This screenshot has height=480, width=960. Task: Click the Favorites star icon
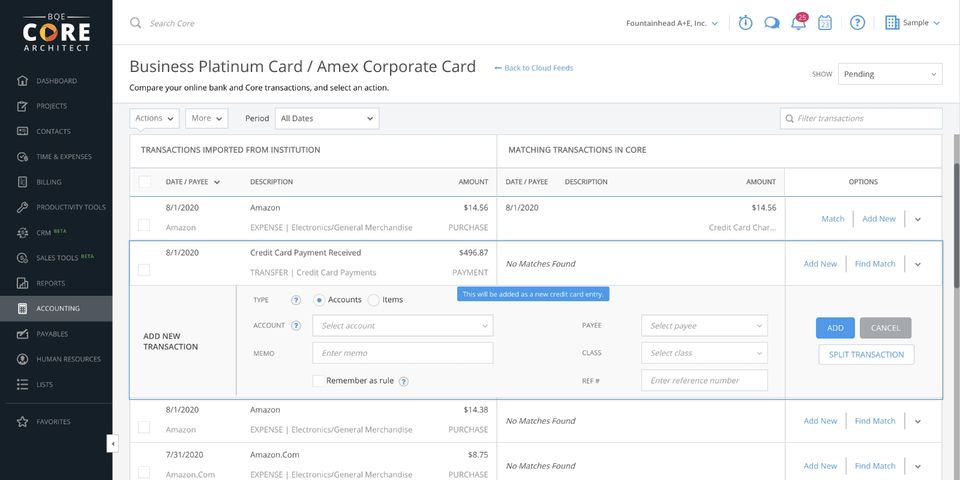(22, 422)
